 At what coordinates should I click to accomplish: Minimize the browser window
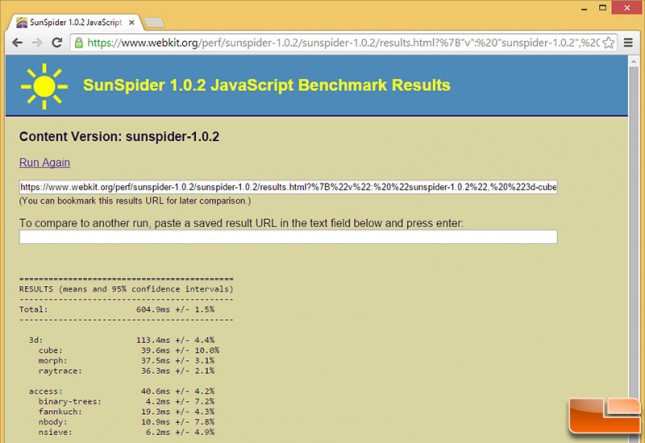[584, 9]
